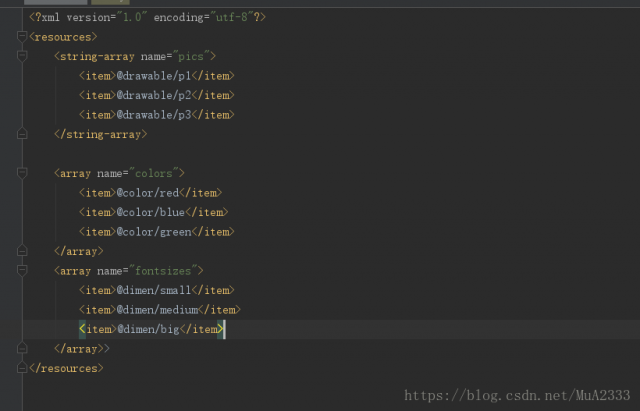Switch to the first gray editor tab
This screenshot has width=640, height=411.
click(x=54, y=3)
